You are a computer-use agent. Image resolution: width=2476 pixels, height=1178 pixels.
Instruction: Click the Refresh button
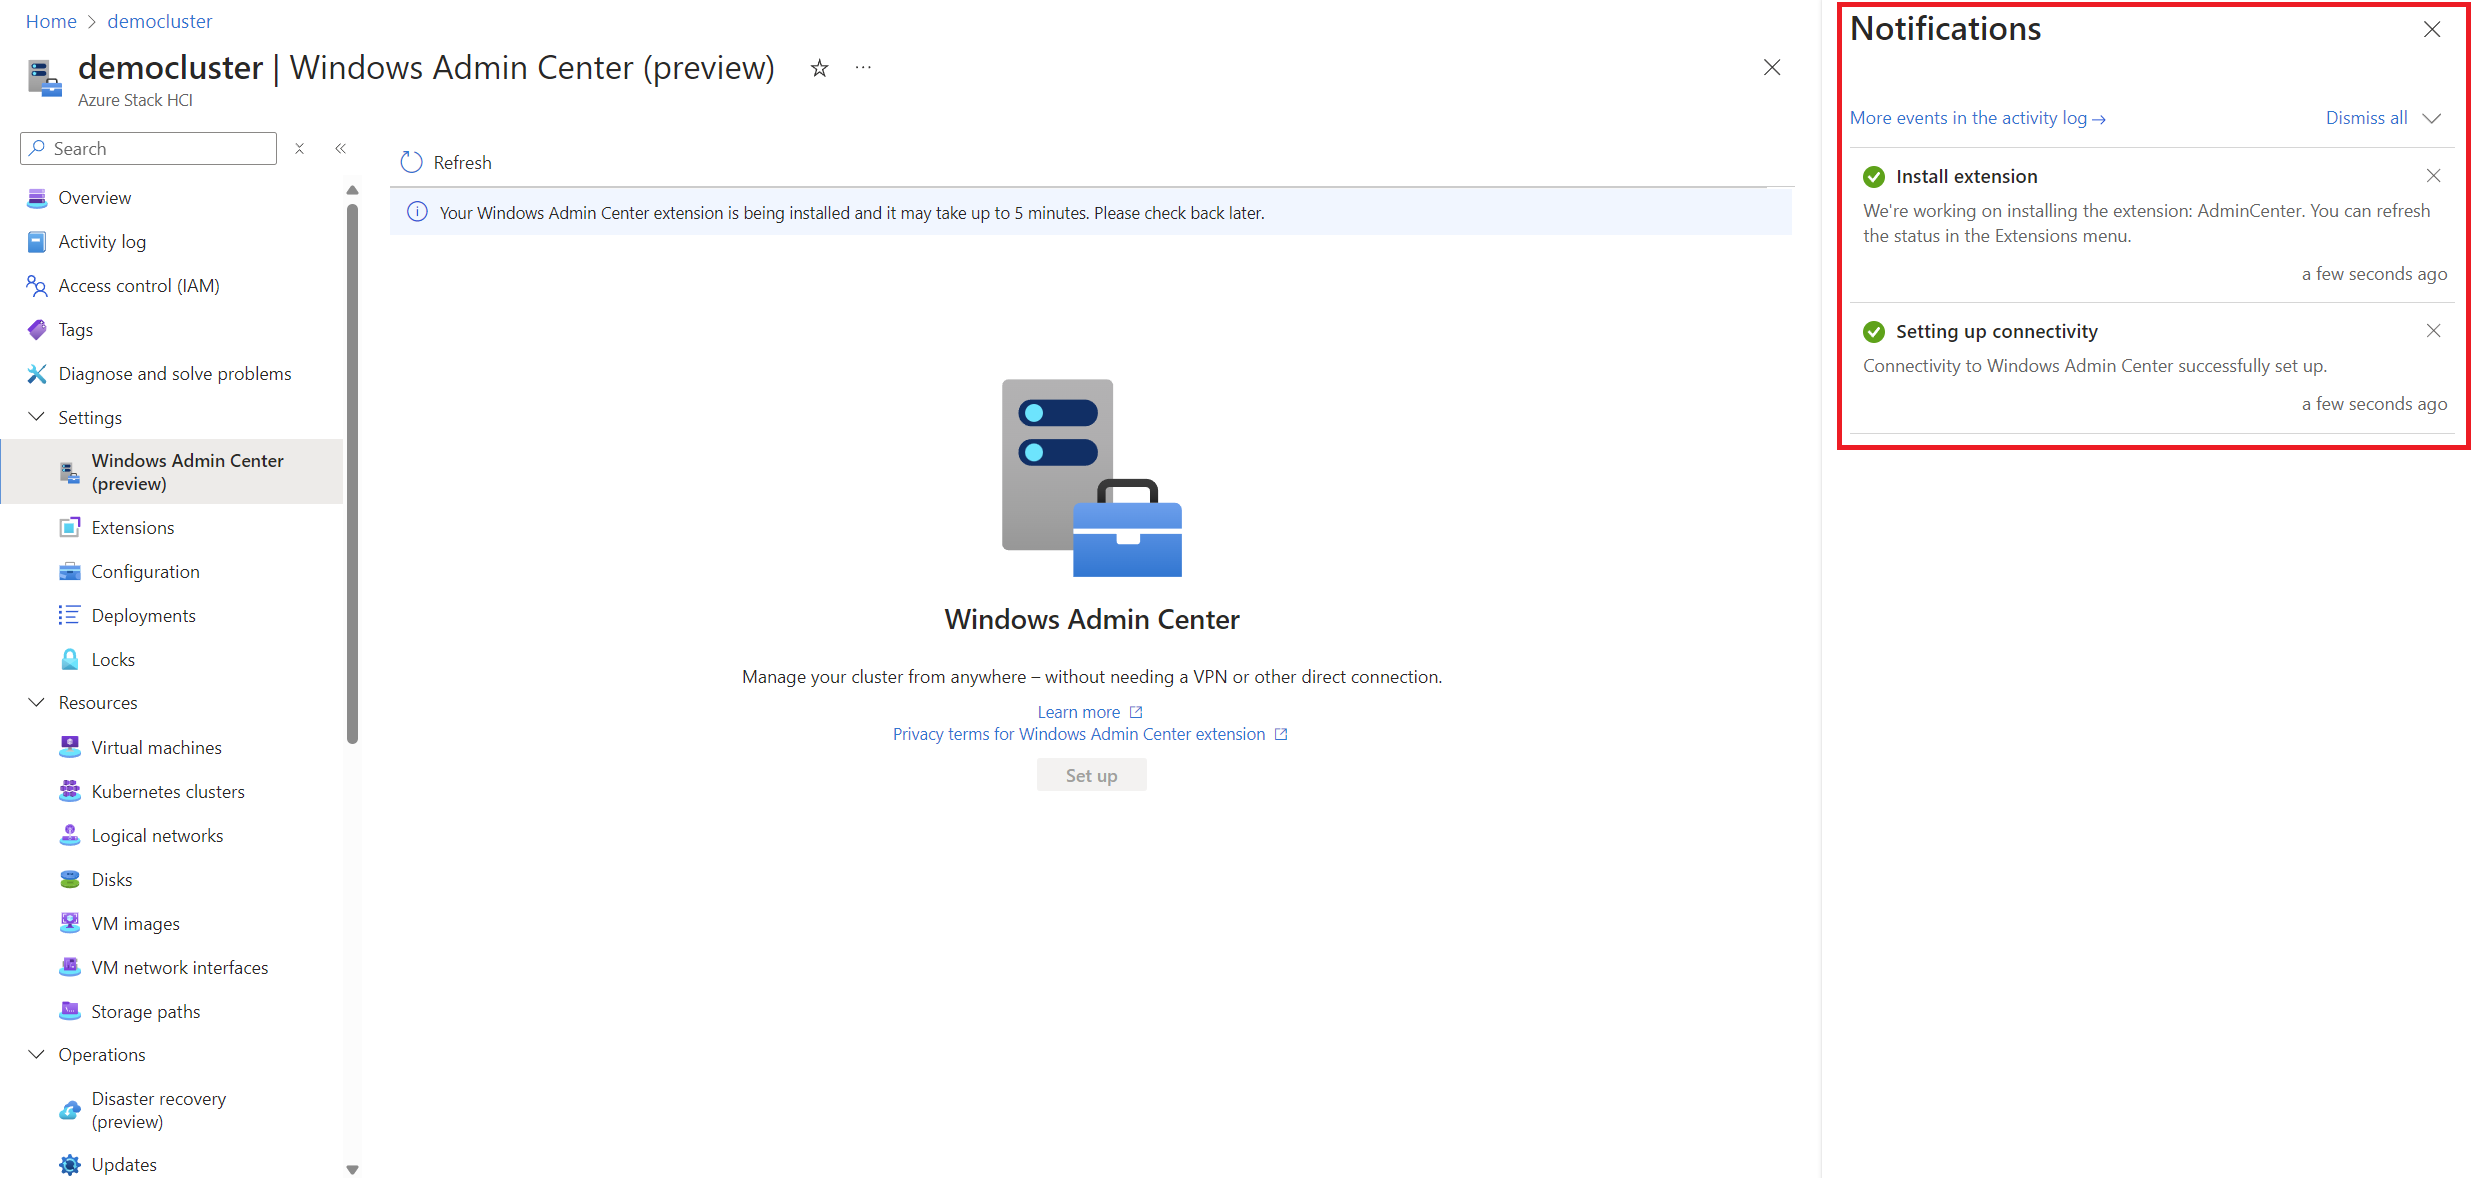[446, 162]
